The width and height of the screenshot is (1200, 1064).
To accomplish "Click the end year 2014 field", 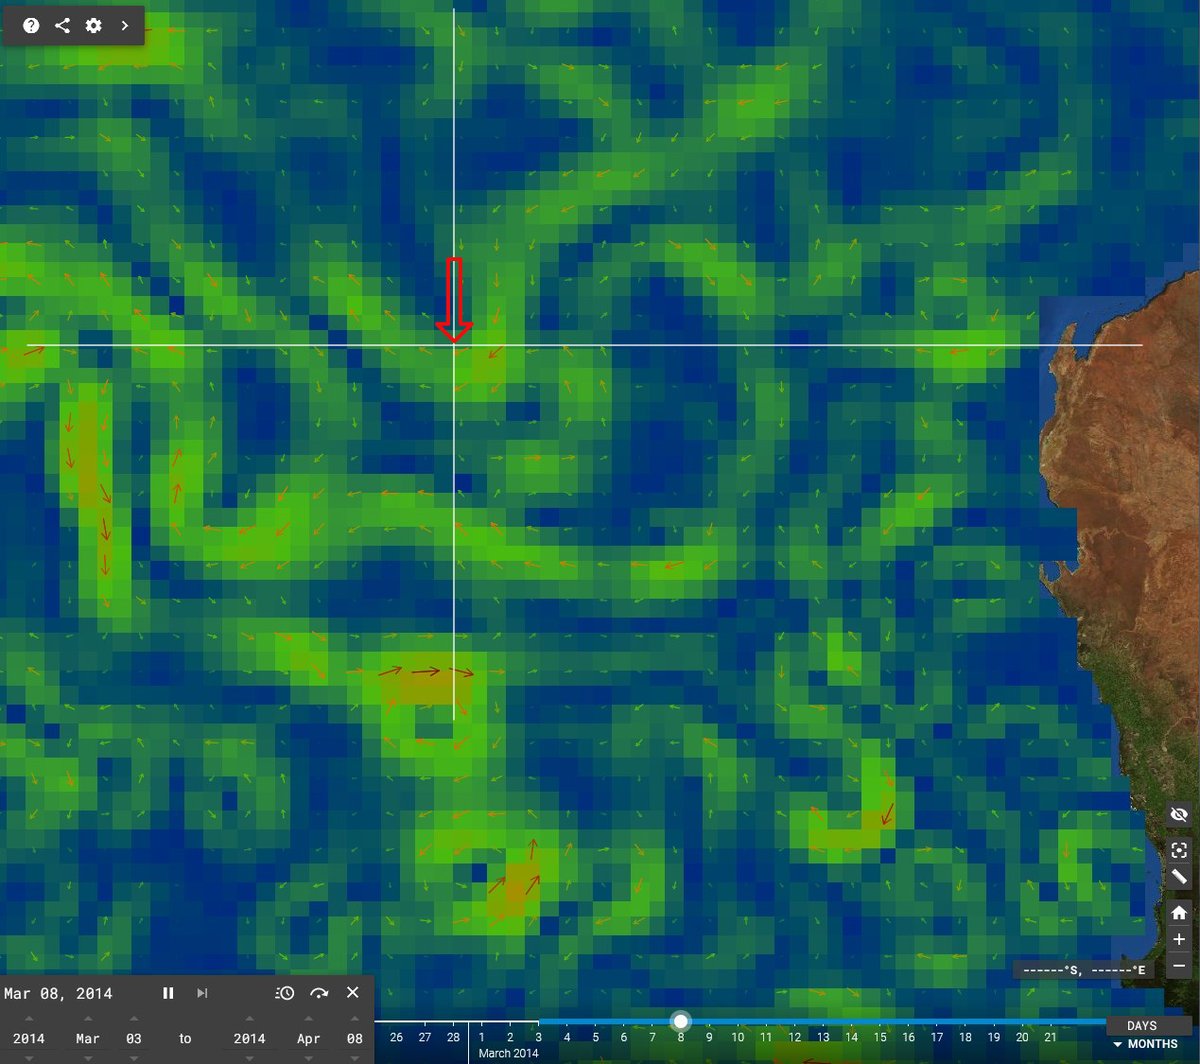I will click(x=249, y=1039).
